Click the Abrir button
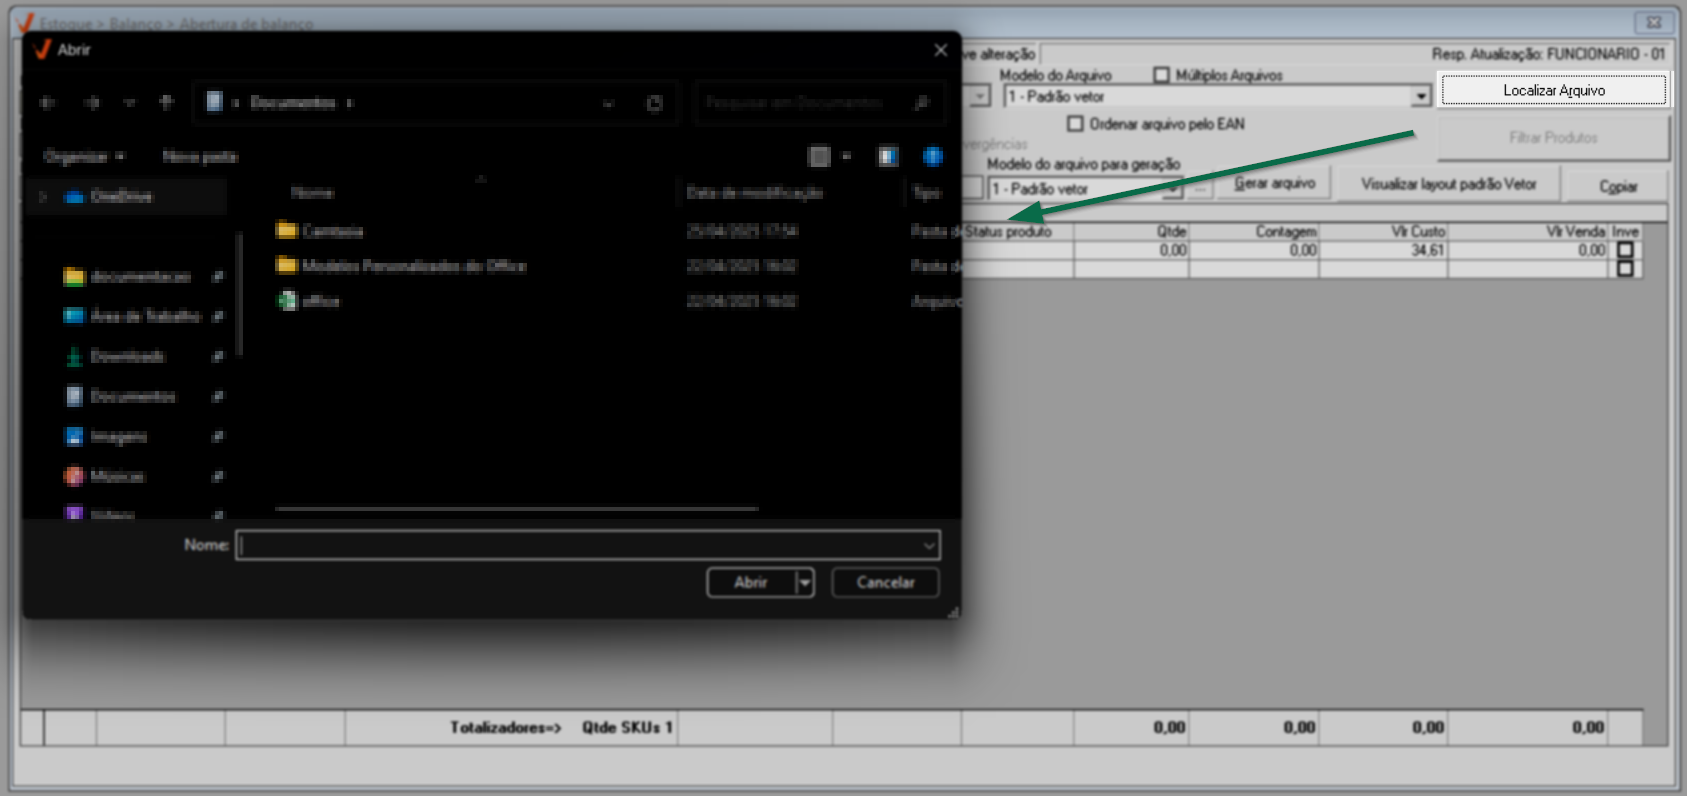Image resolution: width=1687 pixels, height=796 pixels. tap(751, 582)
